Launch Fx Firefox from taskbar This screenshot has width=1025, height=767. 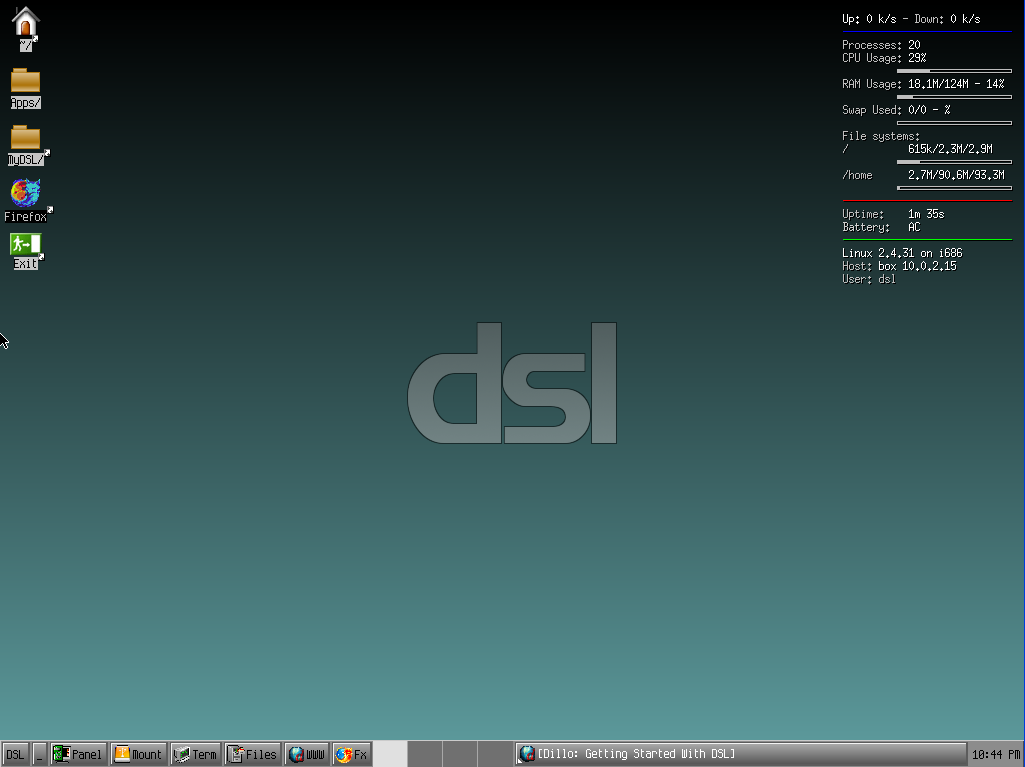[352, 755]
